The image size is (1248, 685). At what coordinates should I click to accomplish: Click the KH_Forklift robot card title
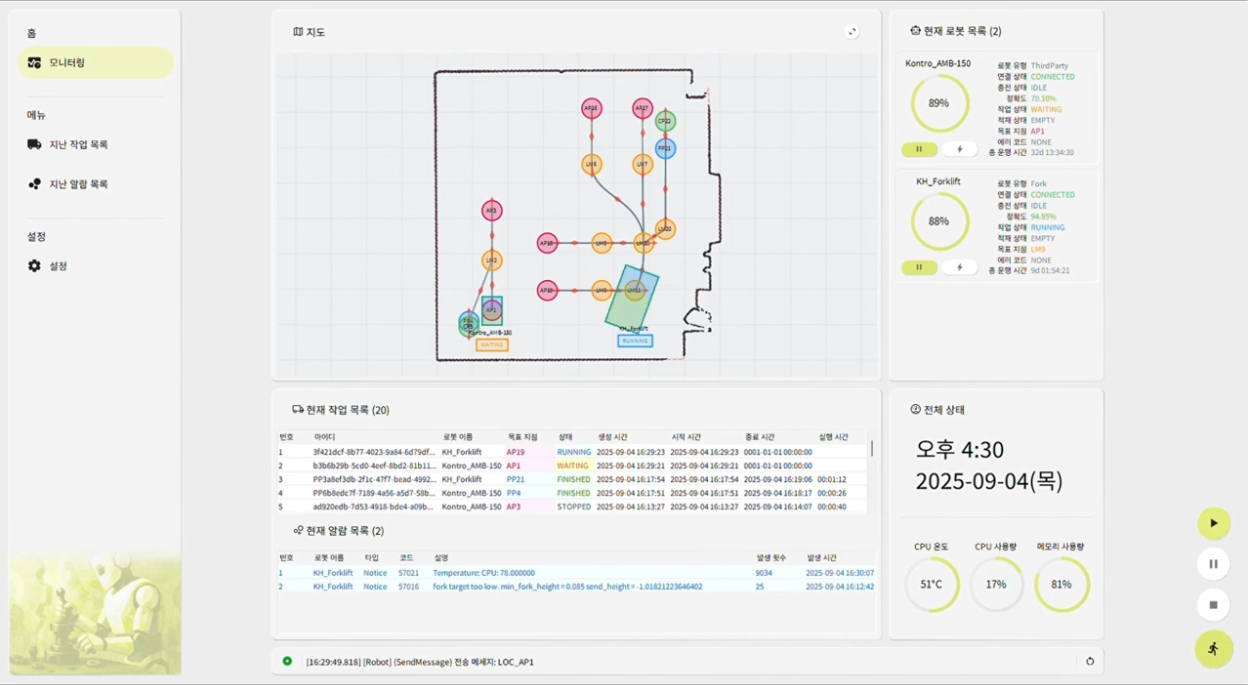click(938, 181)
